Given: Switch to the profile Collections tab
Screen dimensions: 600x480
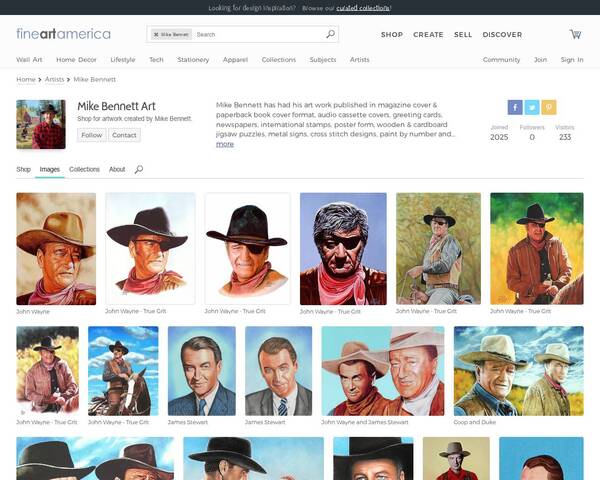Looking at the screenshot, I should tap(84, 169).
